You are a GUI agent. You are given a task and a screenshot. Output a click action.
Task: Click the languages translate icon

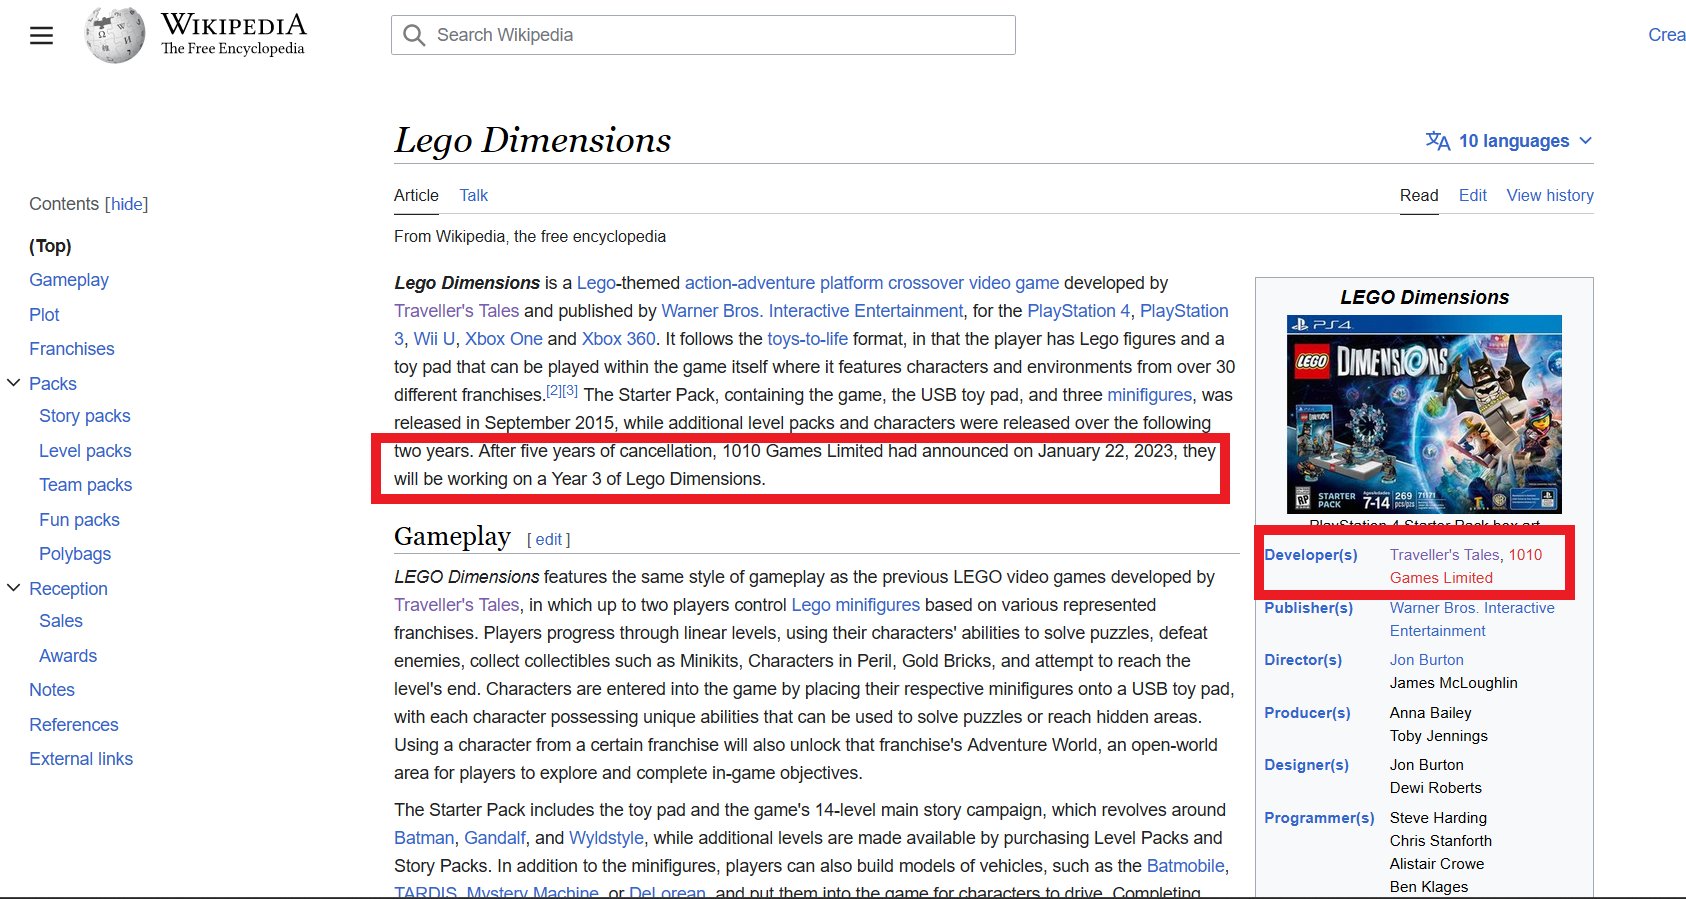[x=1438, y=141]
